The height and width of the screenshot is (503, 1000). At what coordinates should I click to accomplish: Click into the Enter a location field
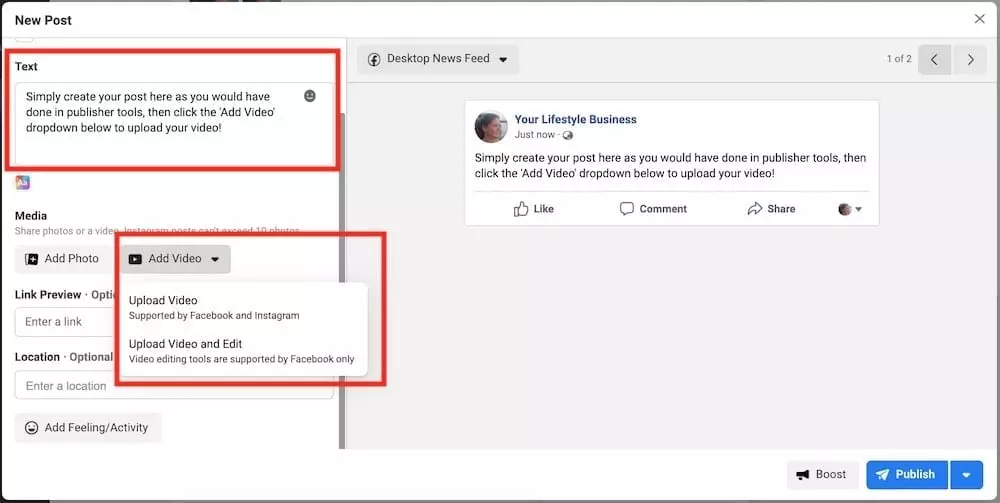click(173, 386)
